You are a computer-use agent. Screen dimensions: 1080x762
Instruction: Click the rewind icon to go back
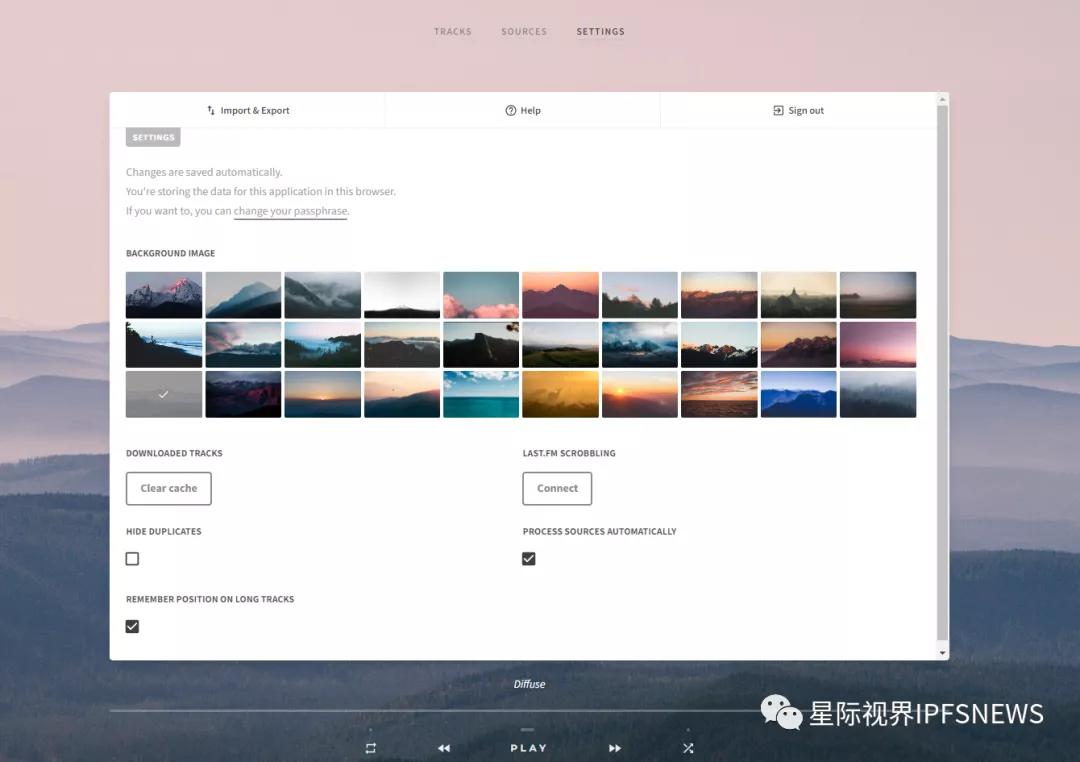[443, 747]
